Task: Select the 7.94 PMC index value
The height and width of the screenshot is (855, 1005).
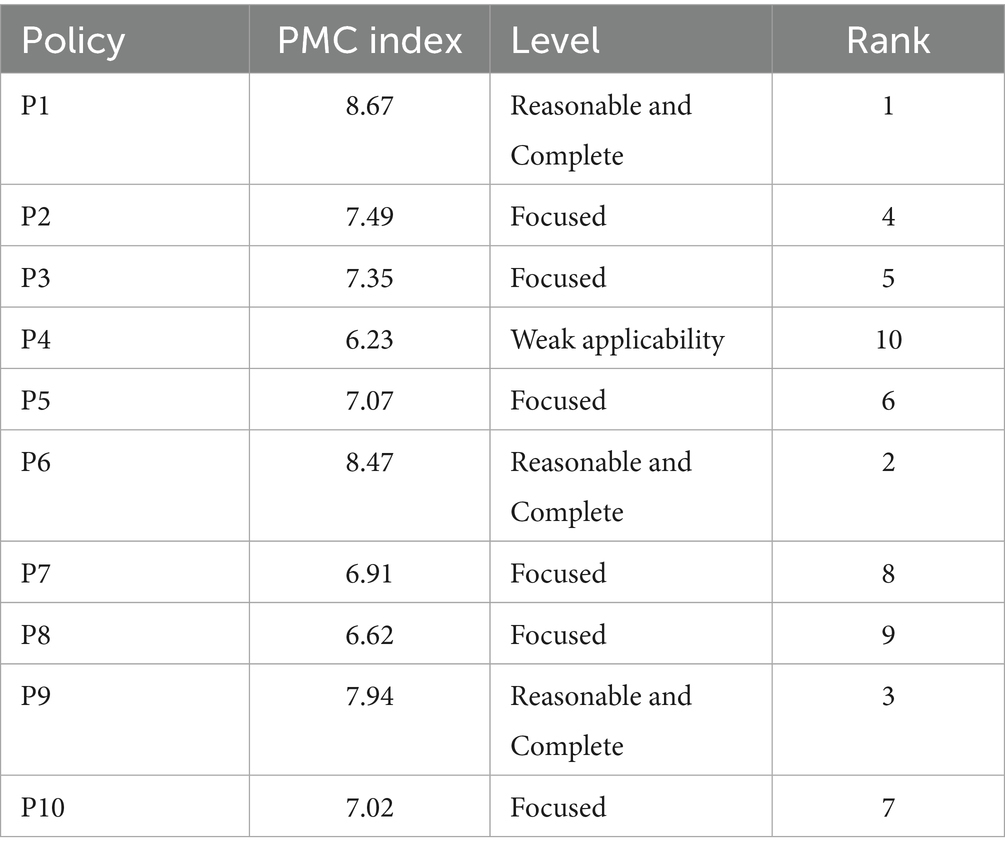Action: [x=369, y=696]
